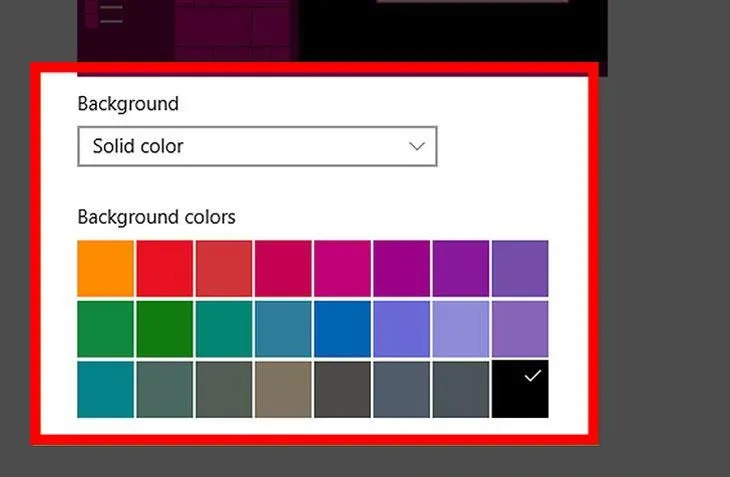Click the Background colors heading
730x477 pixels.
coord(157,216)
